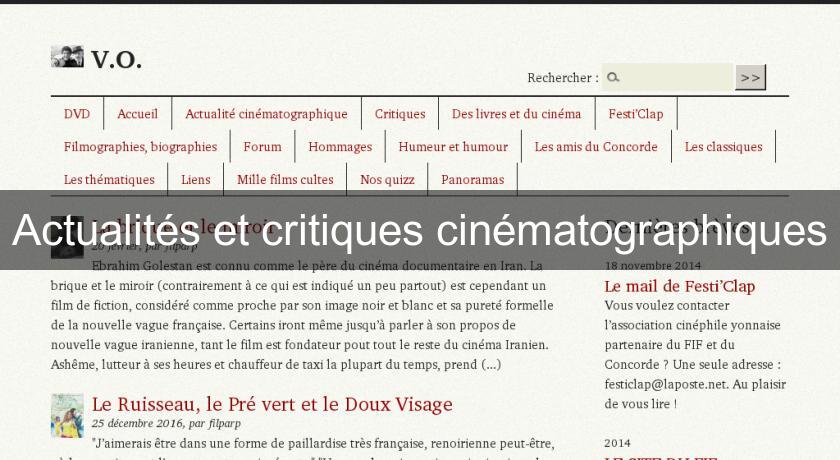840x460 pixels.
Task: Open Le mail de Festi'Clap link
Action: (680, 286)
